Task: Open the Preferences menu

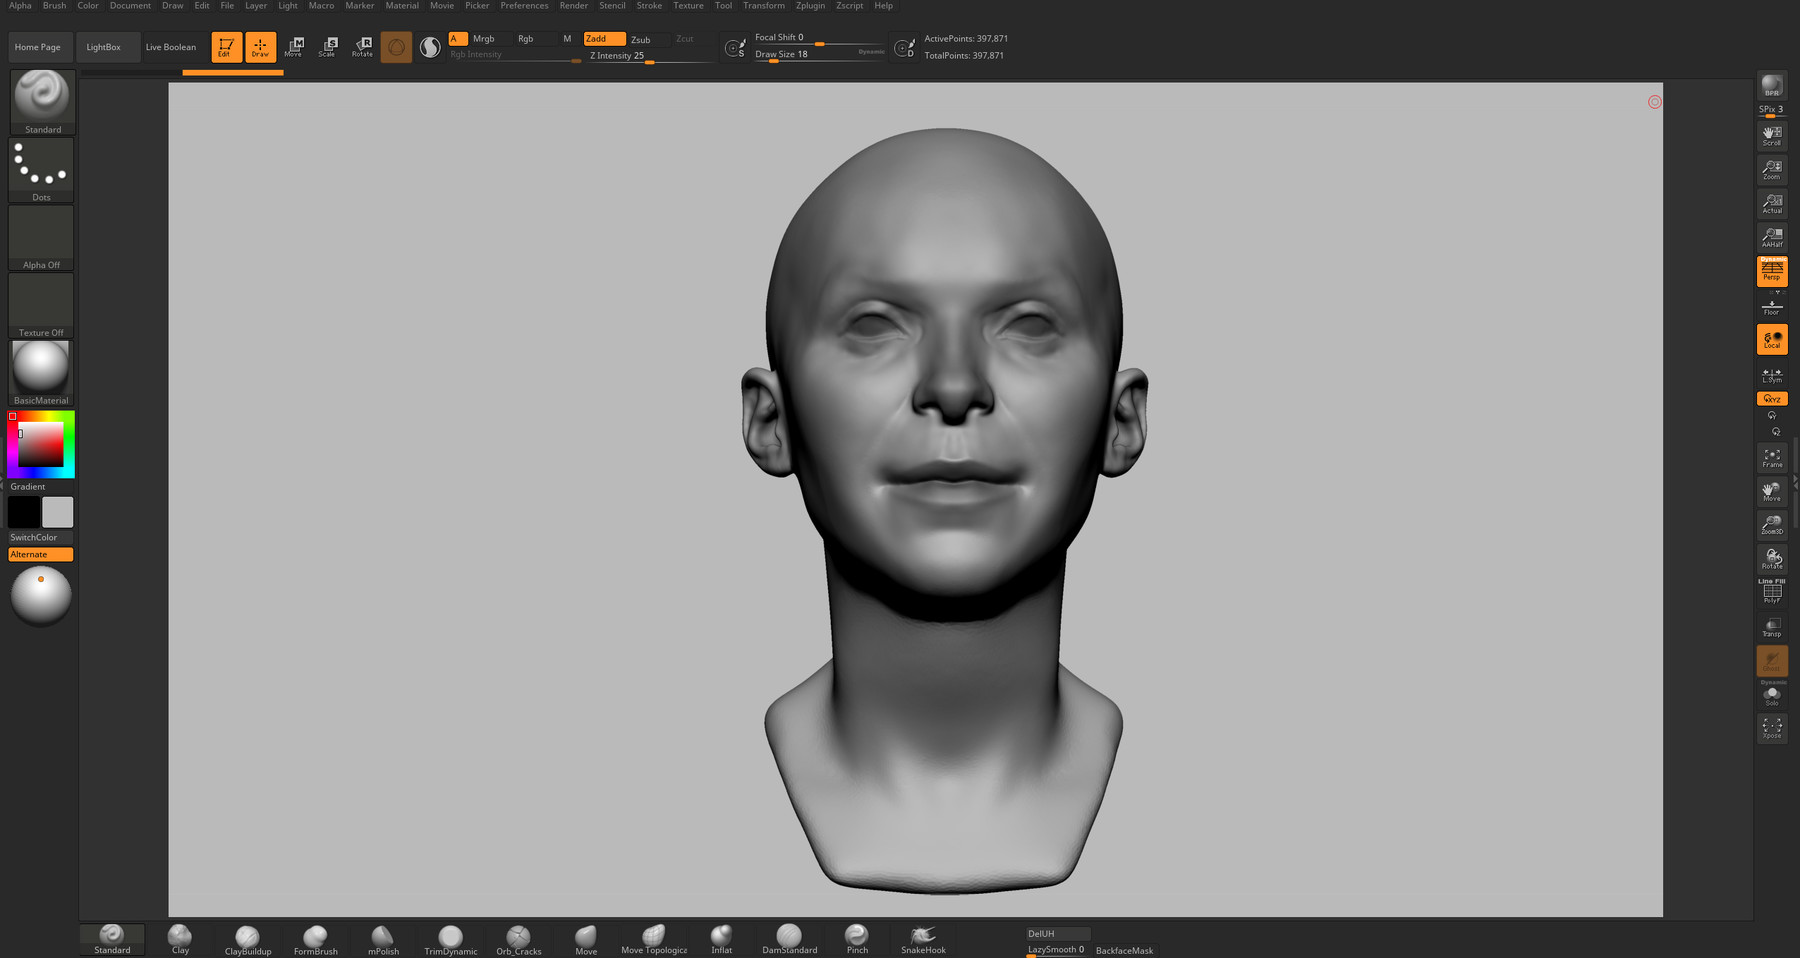Action: [524, 6]
